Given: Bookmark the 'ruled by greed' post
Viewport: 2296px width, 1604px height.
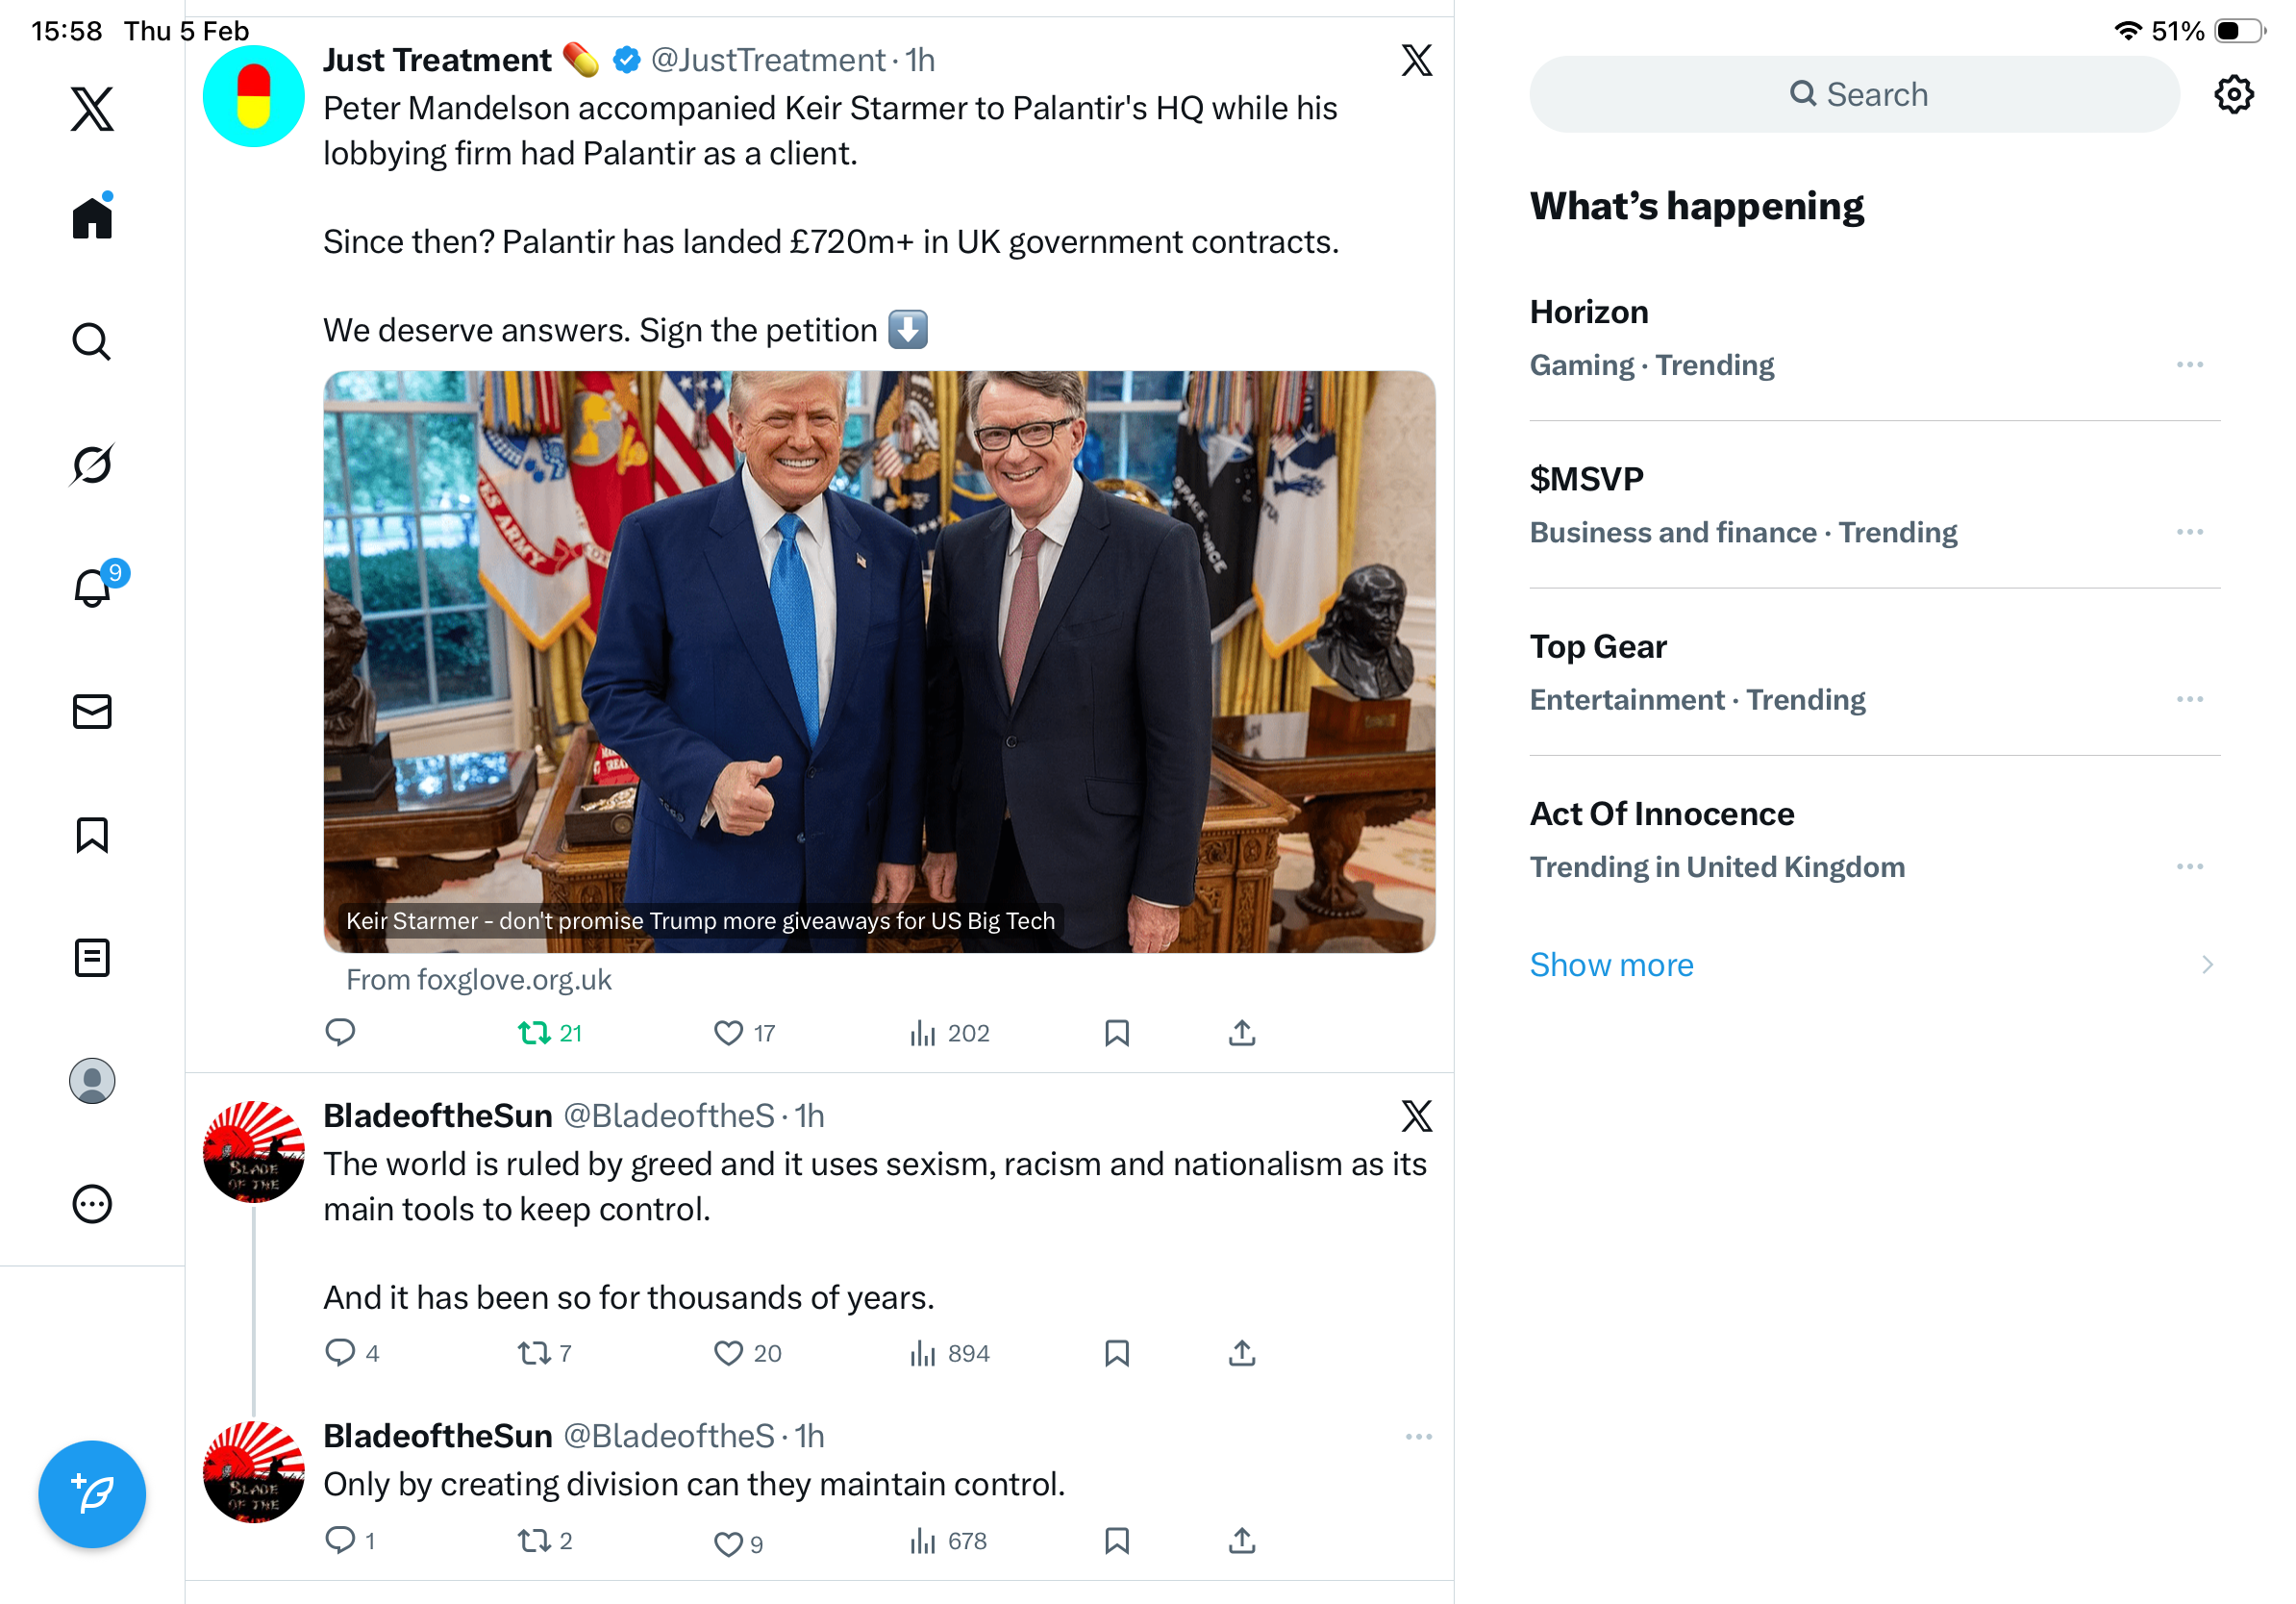Looking at the screenshot, I should click(x=1117, y=1353).
